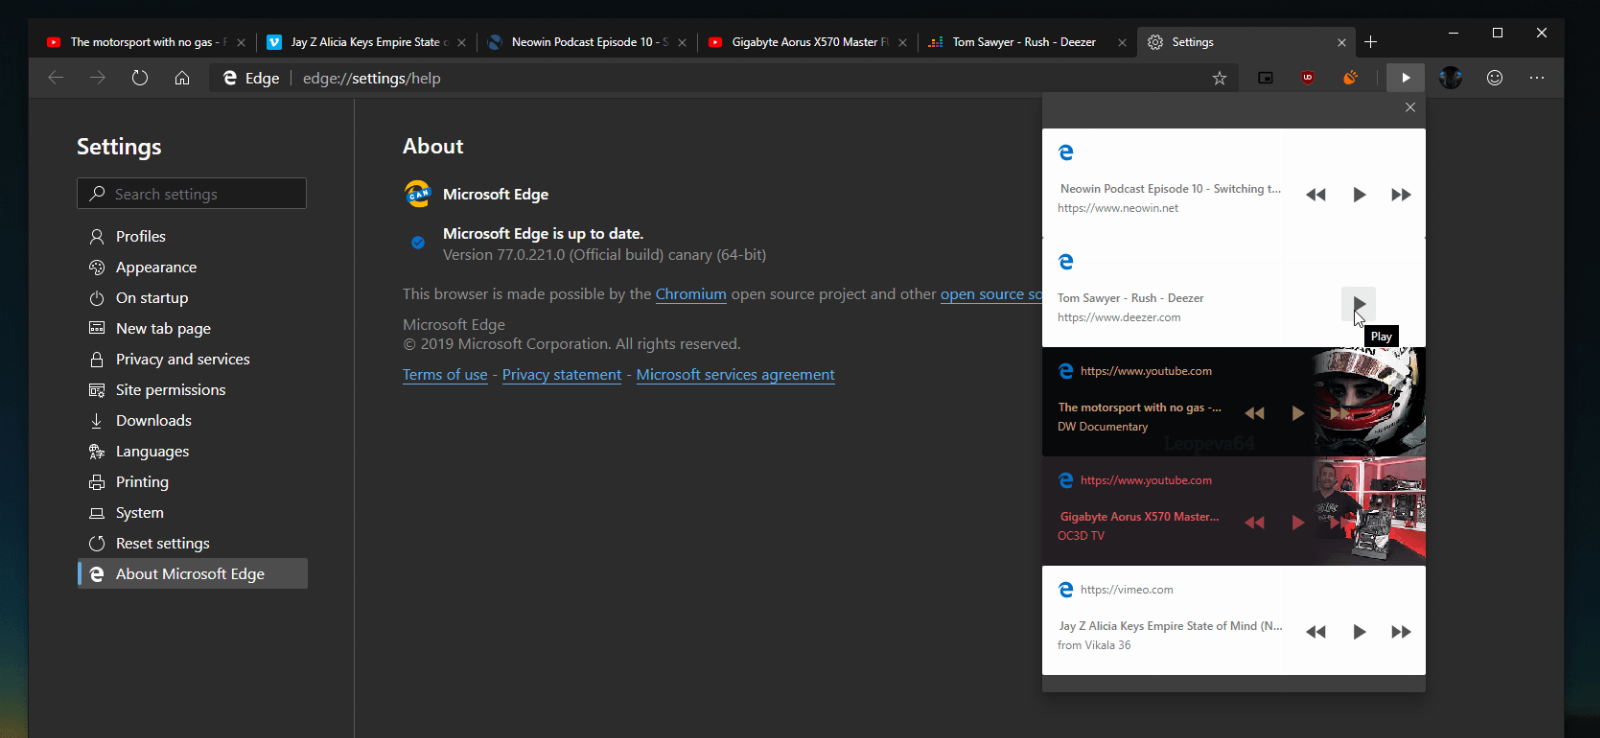This screenshot has width=1600, height=738.
Task: Open the Terms of use link
Action: click(x=445, y=375)
